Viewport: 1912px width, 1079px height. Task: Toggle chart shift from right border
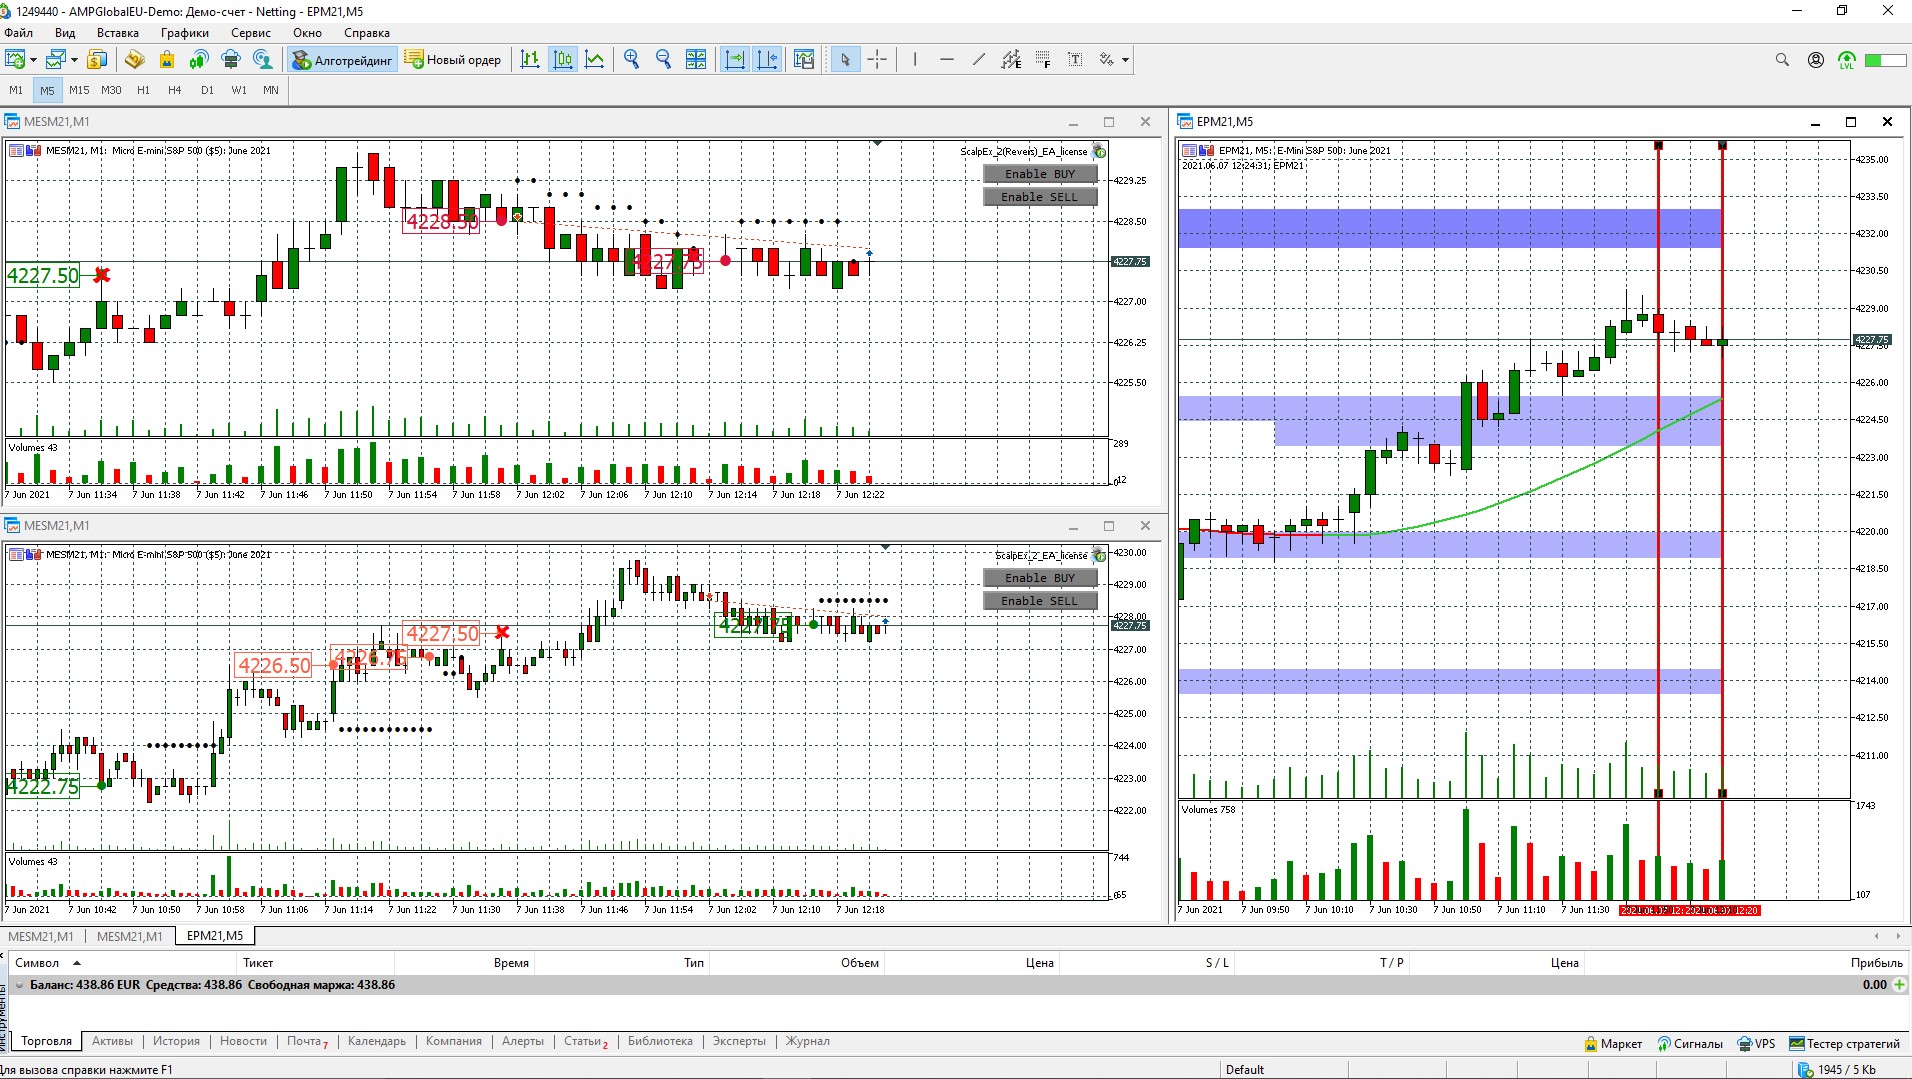(x=767, y=60)
